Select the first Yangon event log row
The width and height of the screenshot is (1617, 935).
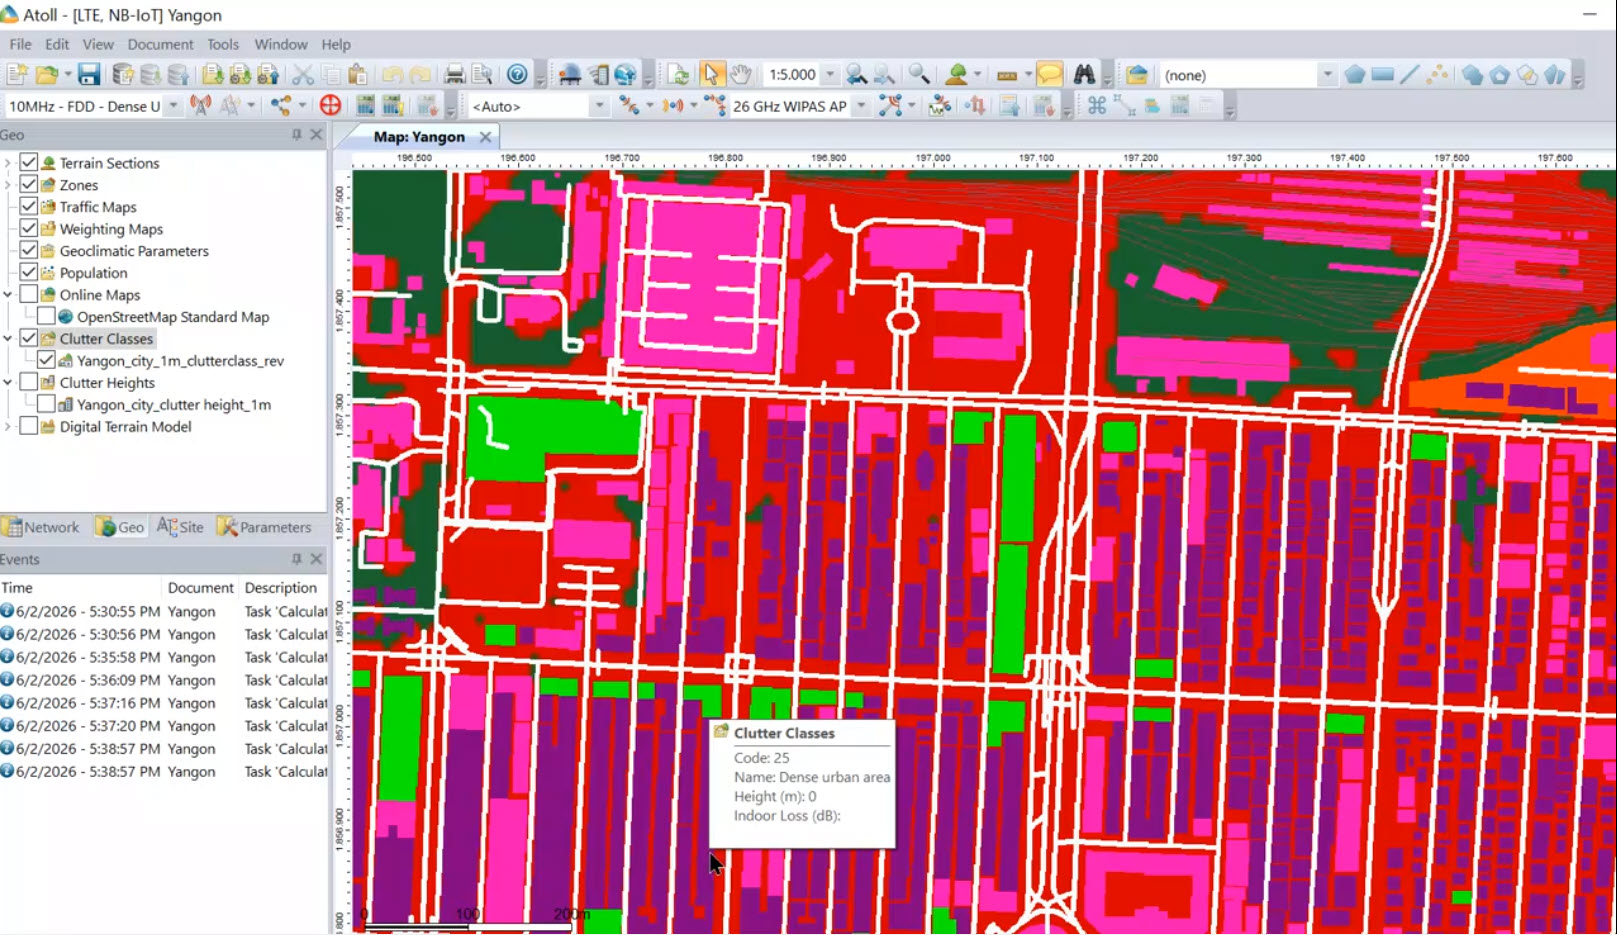164,611
